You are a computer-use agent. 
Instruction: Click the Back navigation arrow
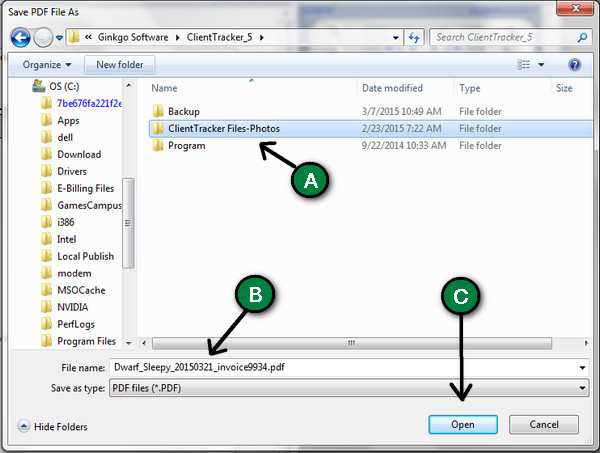coord(20,37)
